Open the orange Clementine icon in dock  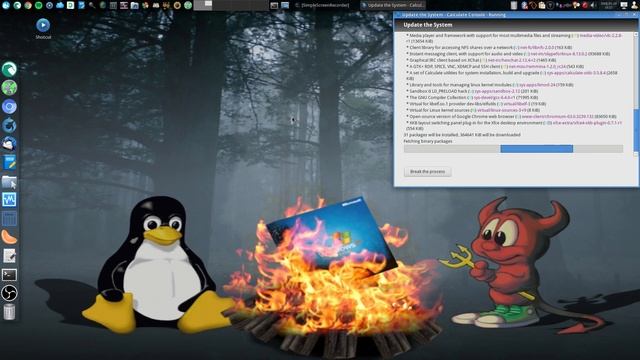pyautogui.click(x=9, y=237)
